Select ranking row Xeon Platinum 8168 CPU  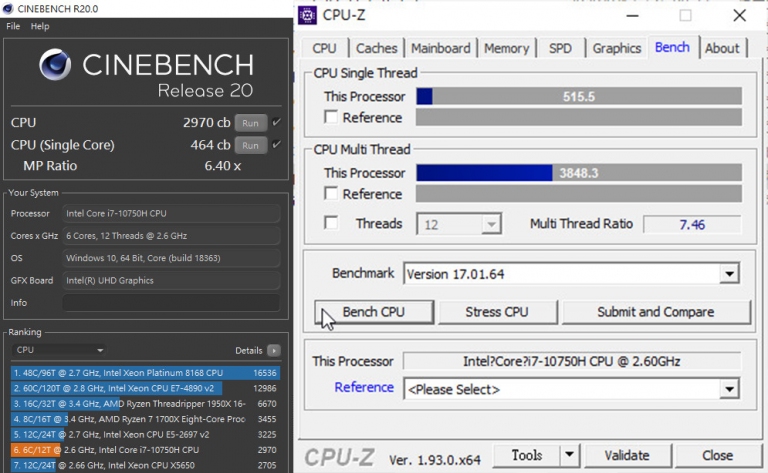[145, 373]
